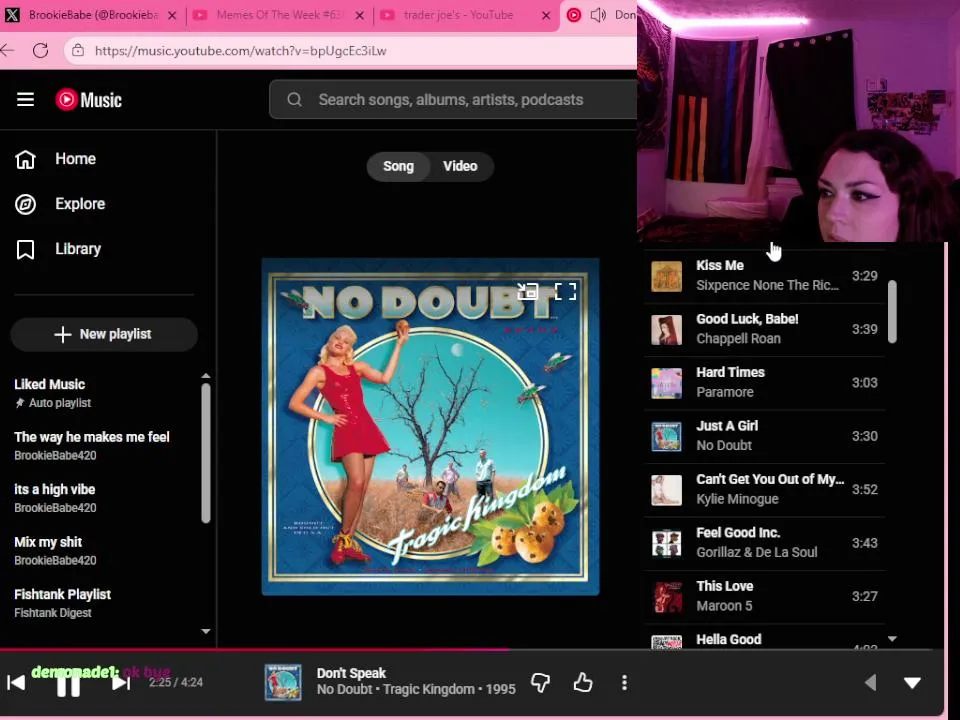Click Good Luck, Babe! queue thumbnail
The width and height of the screenshot is (960, 720).
tap(666, 330)
